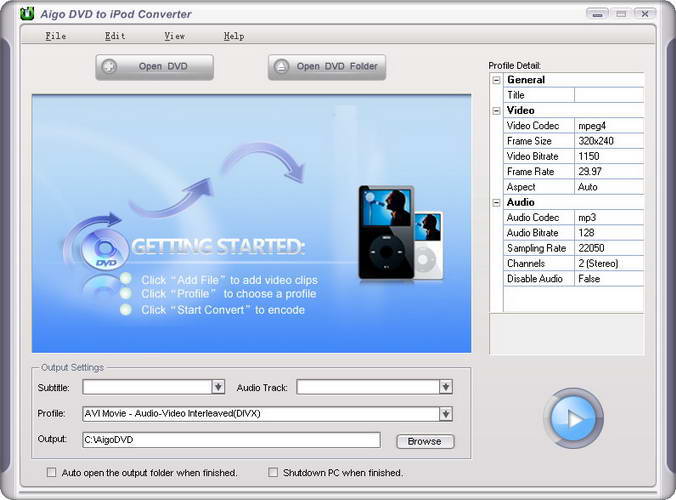Viewport: 676px width, 500px height.
Task: Enable Shutdown PC when finished
Action: [x=273, y=472]
